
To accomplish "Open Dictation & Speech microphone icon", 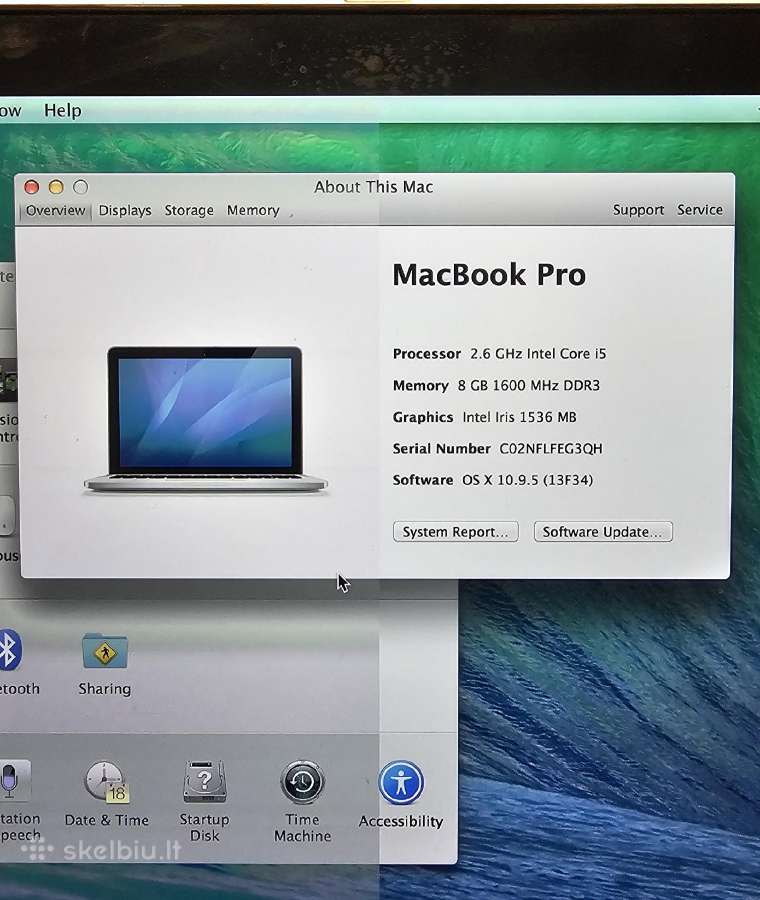I will pos(13,781).
